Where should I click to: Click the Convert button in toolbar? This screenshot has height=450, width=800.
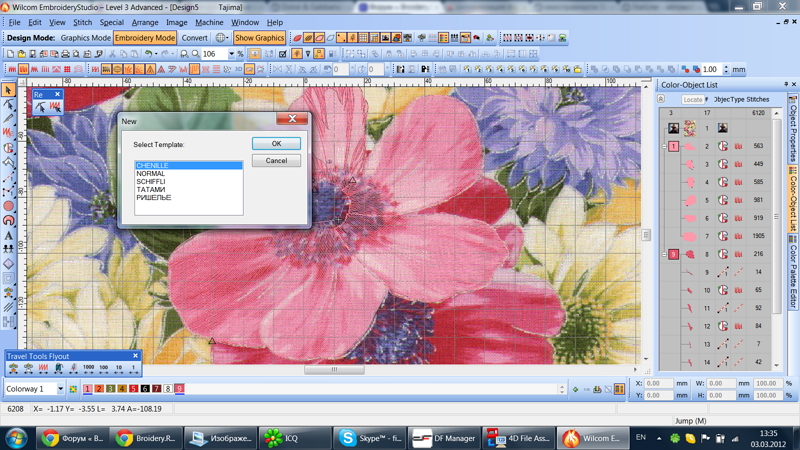pyautogui.click(x=194, y=38)
